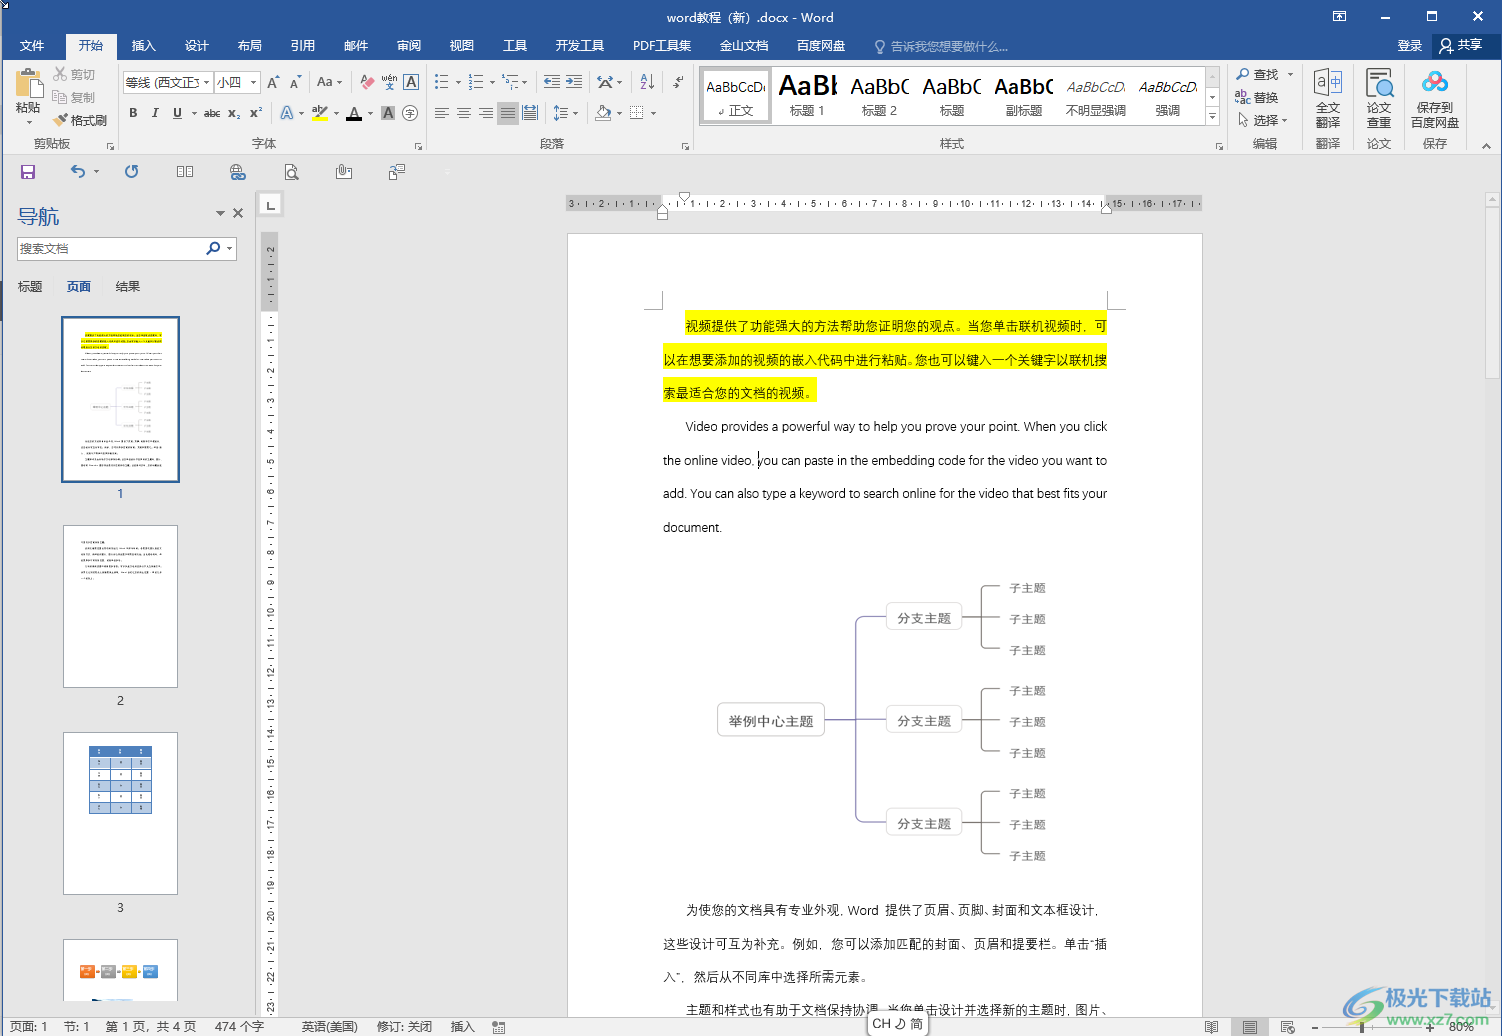This screenshot has width=1502, height=1036.
Task: Show or hide paragraph marks
Action: (679, 82)
